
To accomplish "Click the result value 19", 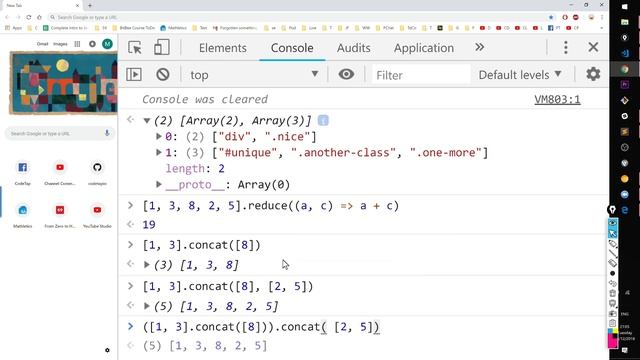I will pyautogui.click(x=149, y=225).
